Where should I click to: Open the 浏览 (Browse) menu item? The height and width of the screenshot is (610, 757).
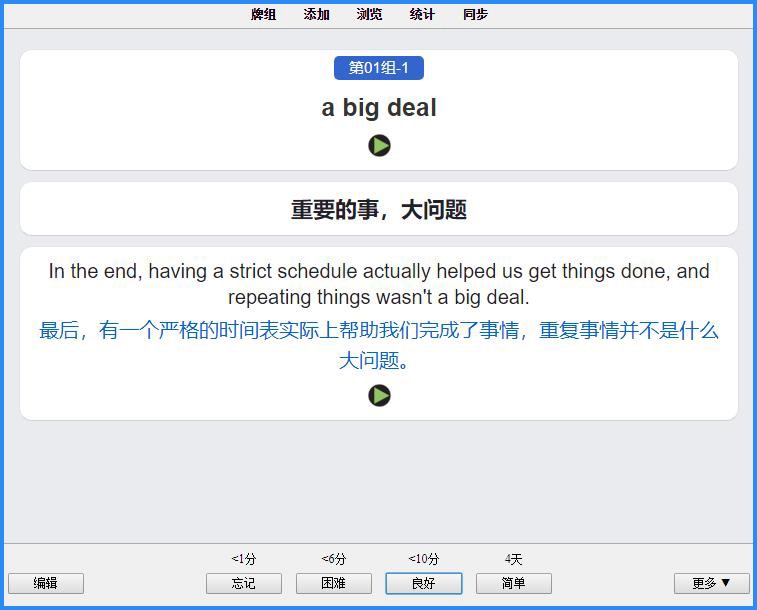click(x=369, y=14)
